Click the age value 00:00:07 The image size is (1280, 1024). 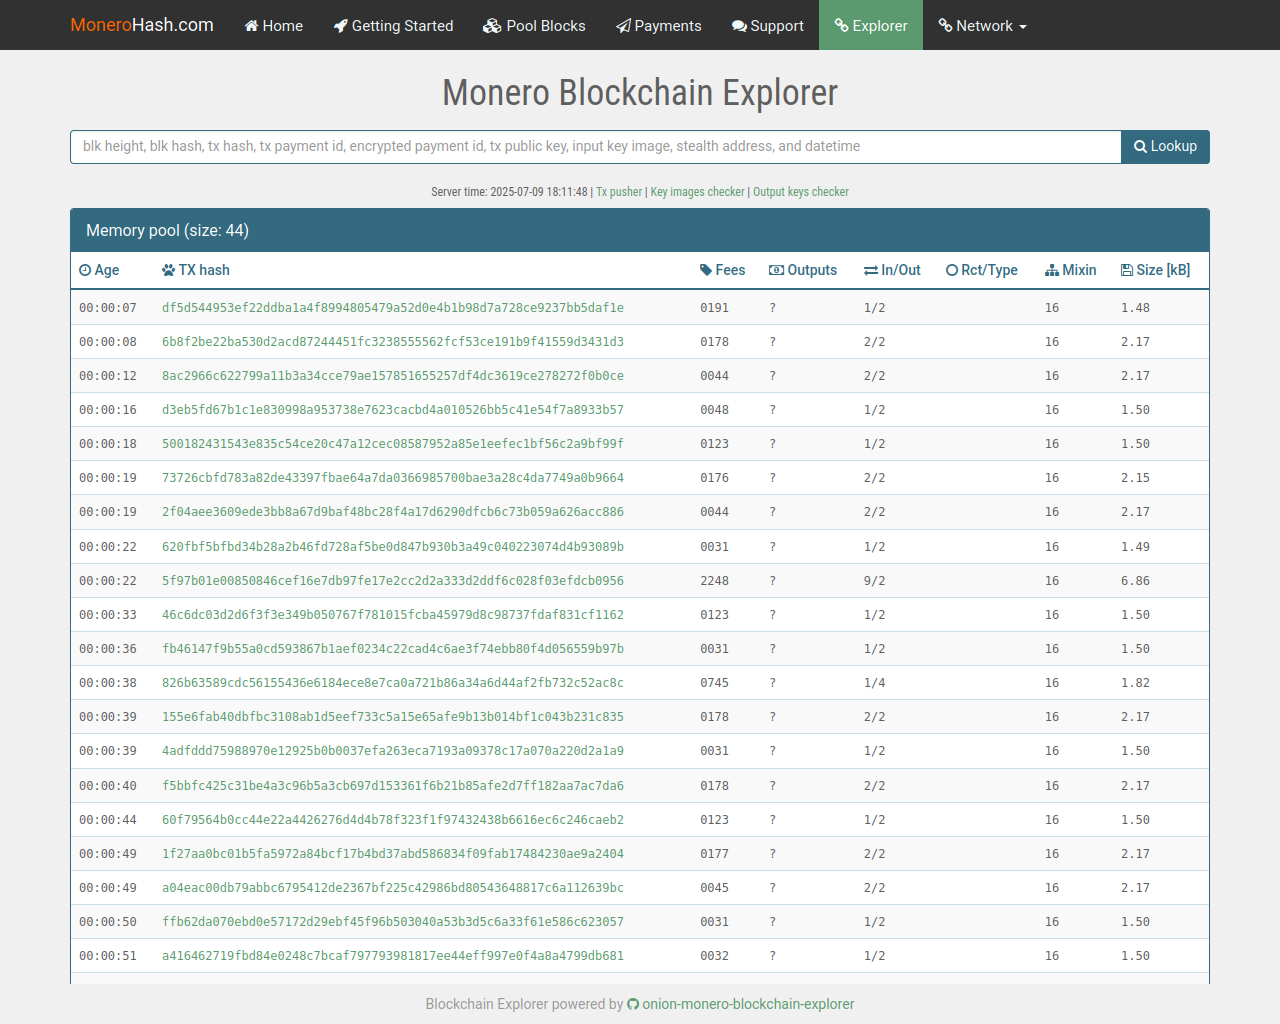pyautogui.click(x=108, y=308)
